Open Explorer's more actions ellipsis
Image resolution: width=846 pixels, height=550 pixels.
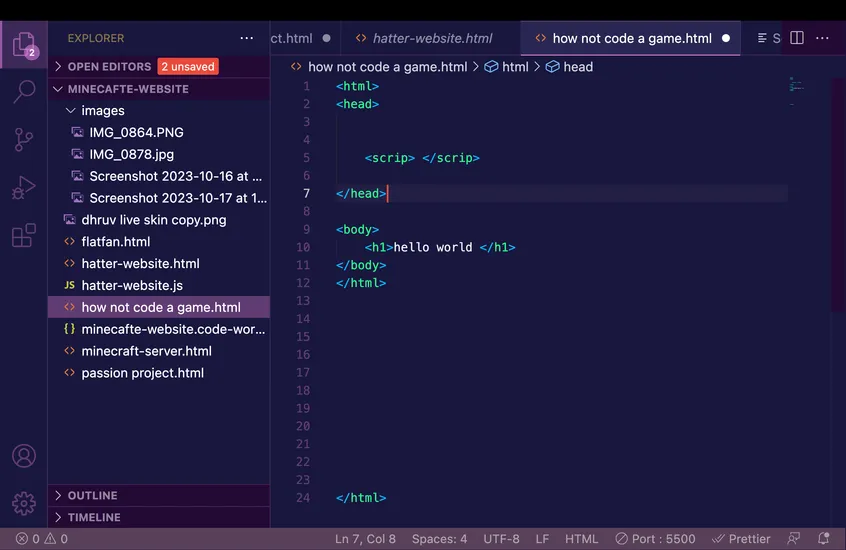pyautogui.click(x=247, y=38)
